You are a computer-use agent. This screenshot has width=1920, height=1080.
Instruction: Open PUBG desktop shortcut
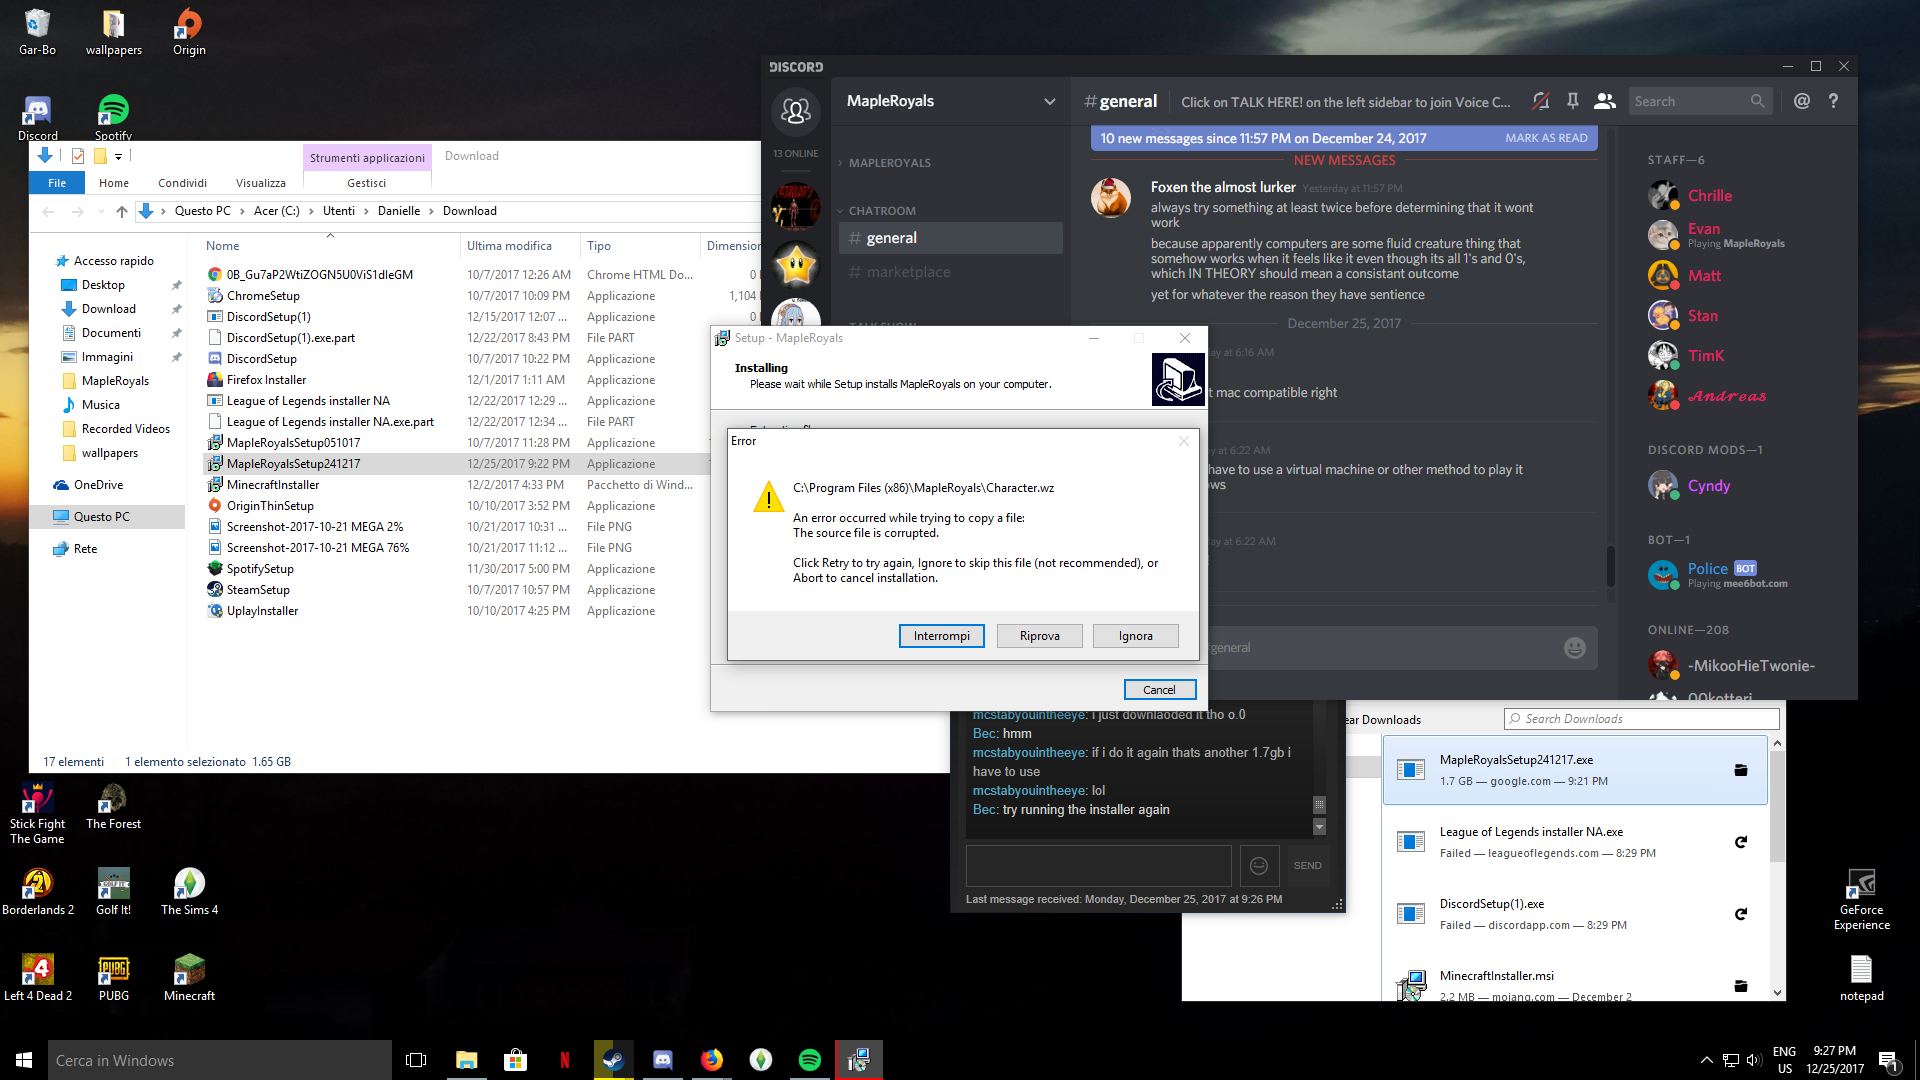coord(113,978)
